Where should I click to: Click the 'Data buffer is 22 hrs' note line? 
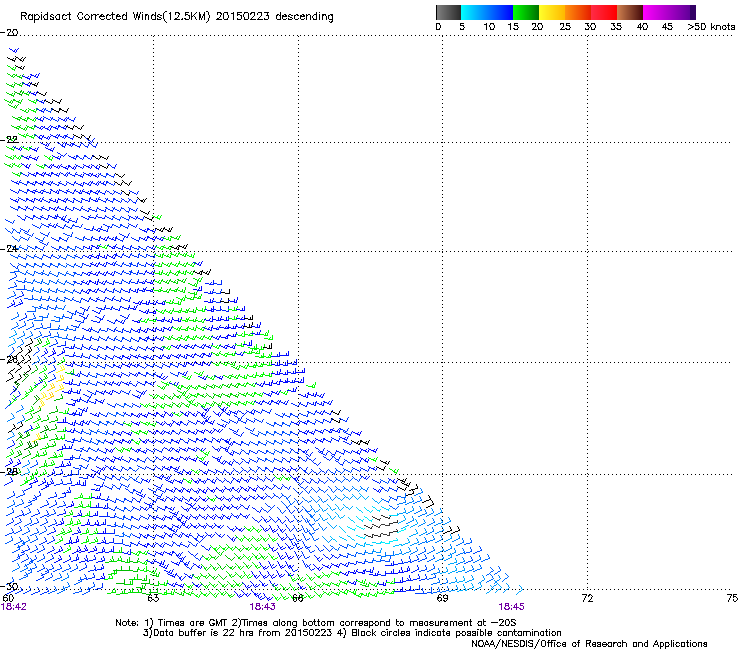352,633
